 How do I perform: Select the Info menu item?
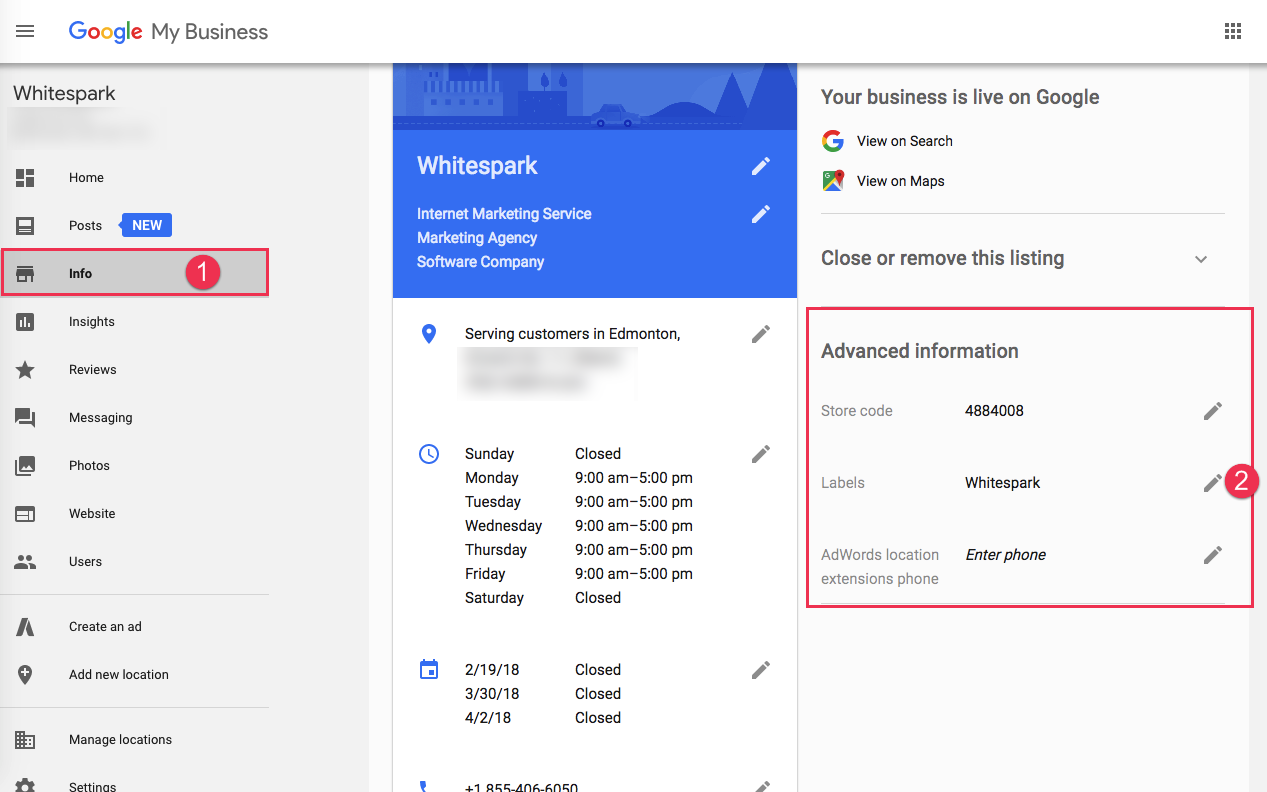(80, 274)
